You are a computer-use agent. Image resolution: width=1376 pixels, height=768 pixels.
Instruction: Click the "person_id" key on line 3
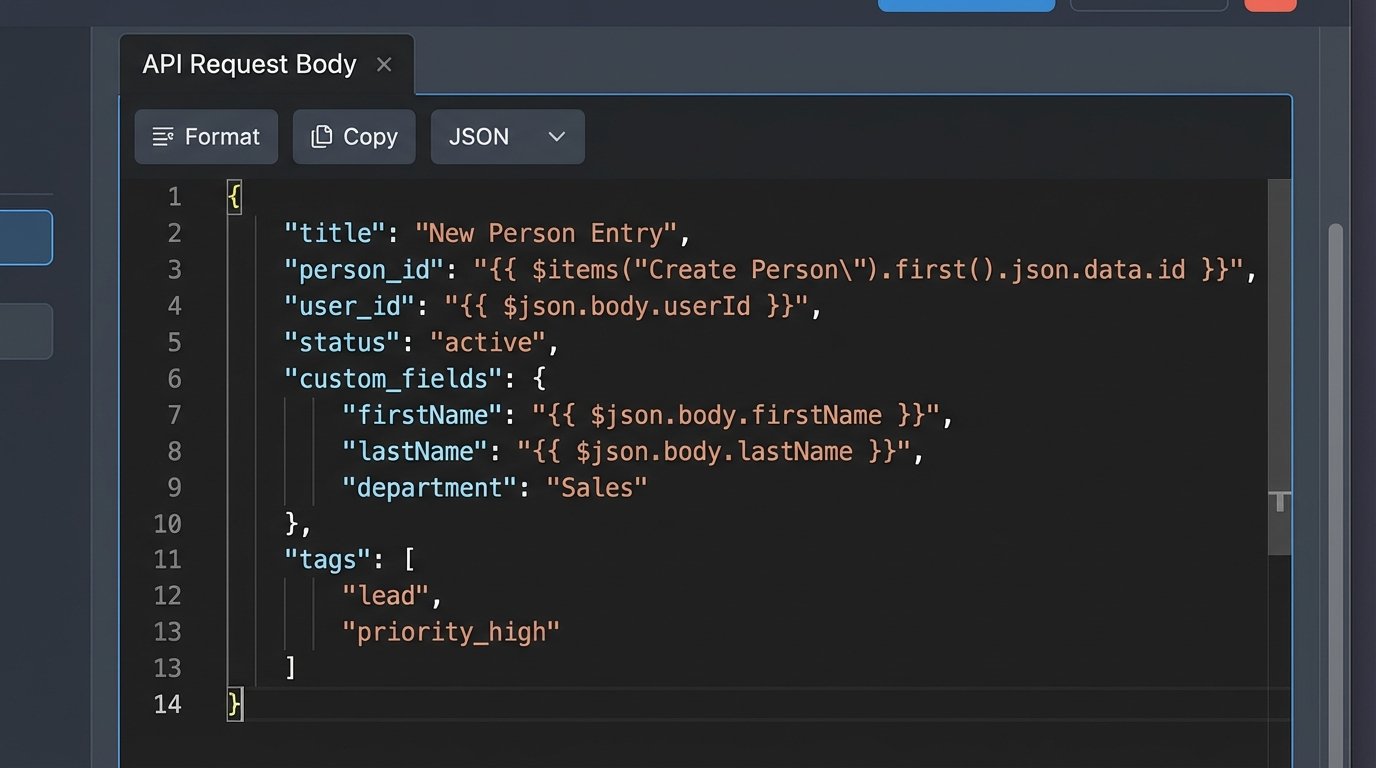pos(364,270)
